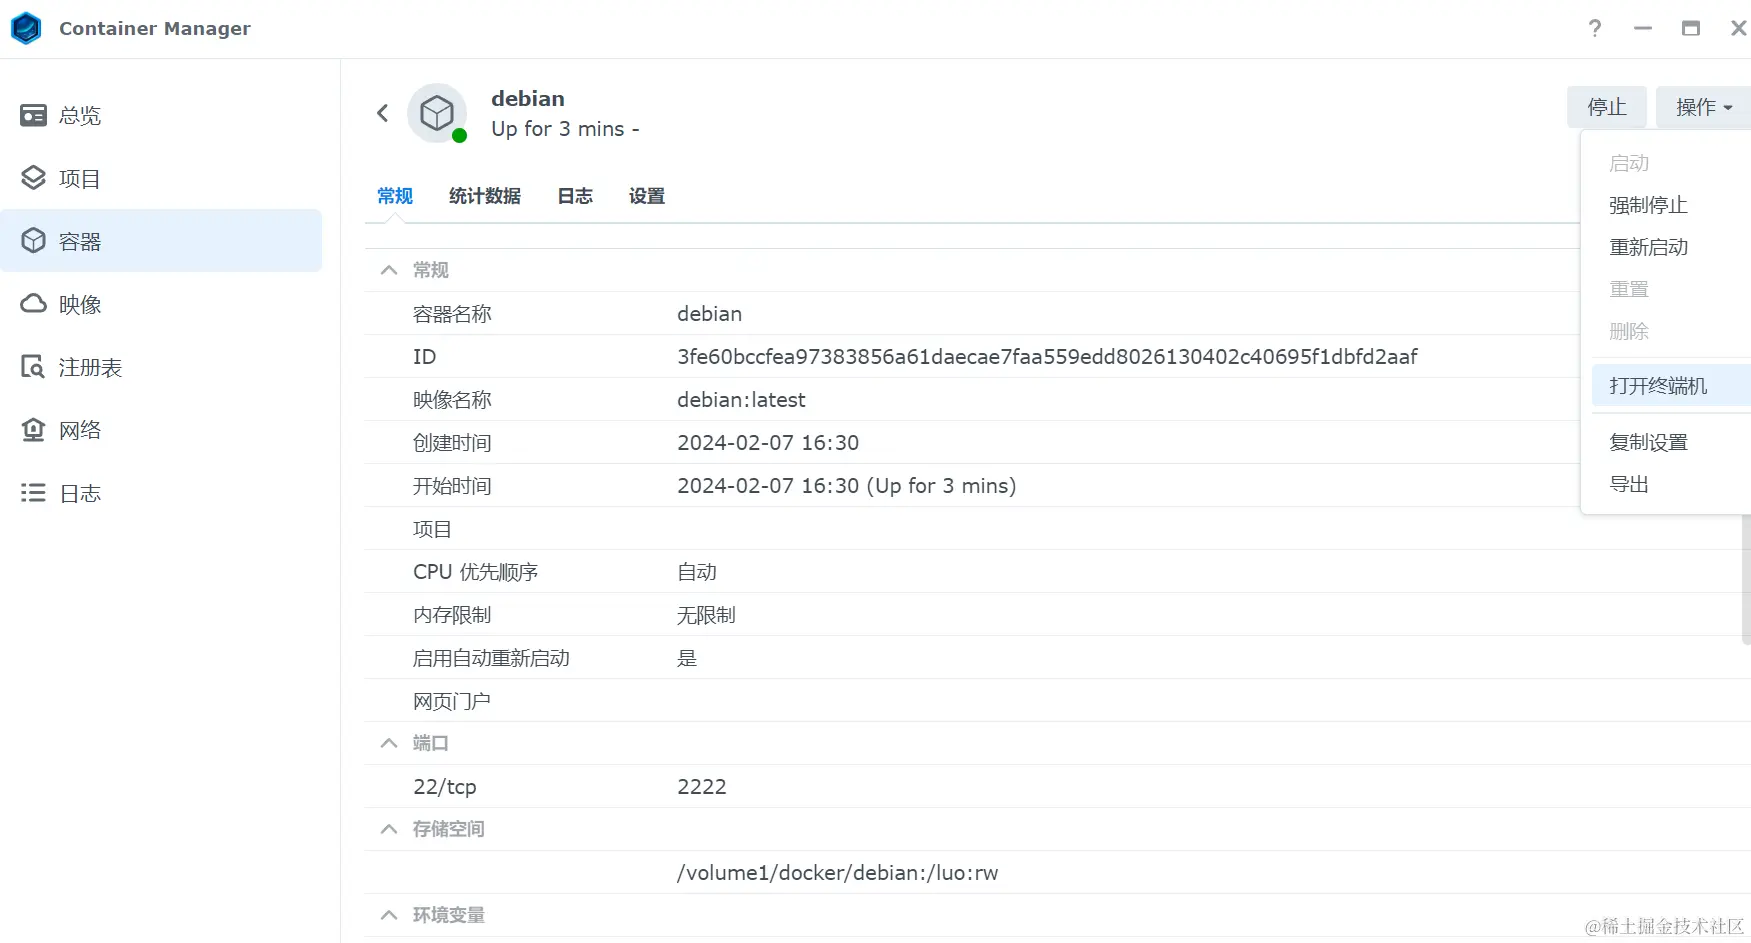This screenshot has width=1751, height=943.
Task: Switch to the 设置 (Settings) tab
Action: tap(645, 196)
